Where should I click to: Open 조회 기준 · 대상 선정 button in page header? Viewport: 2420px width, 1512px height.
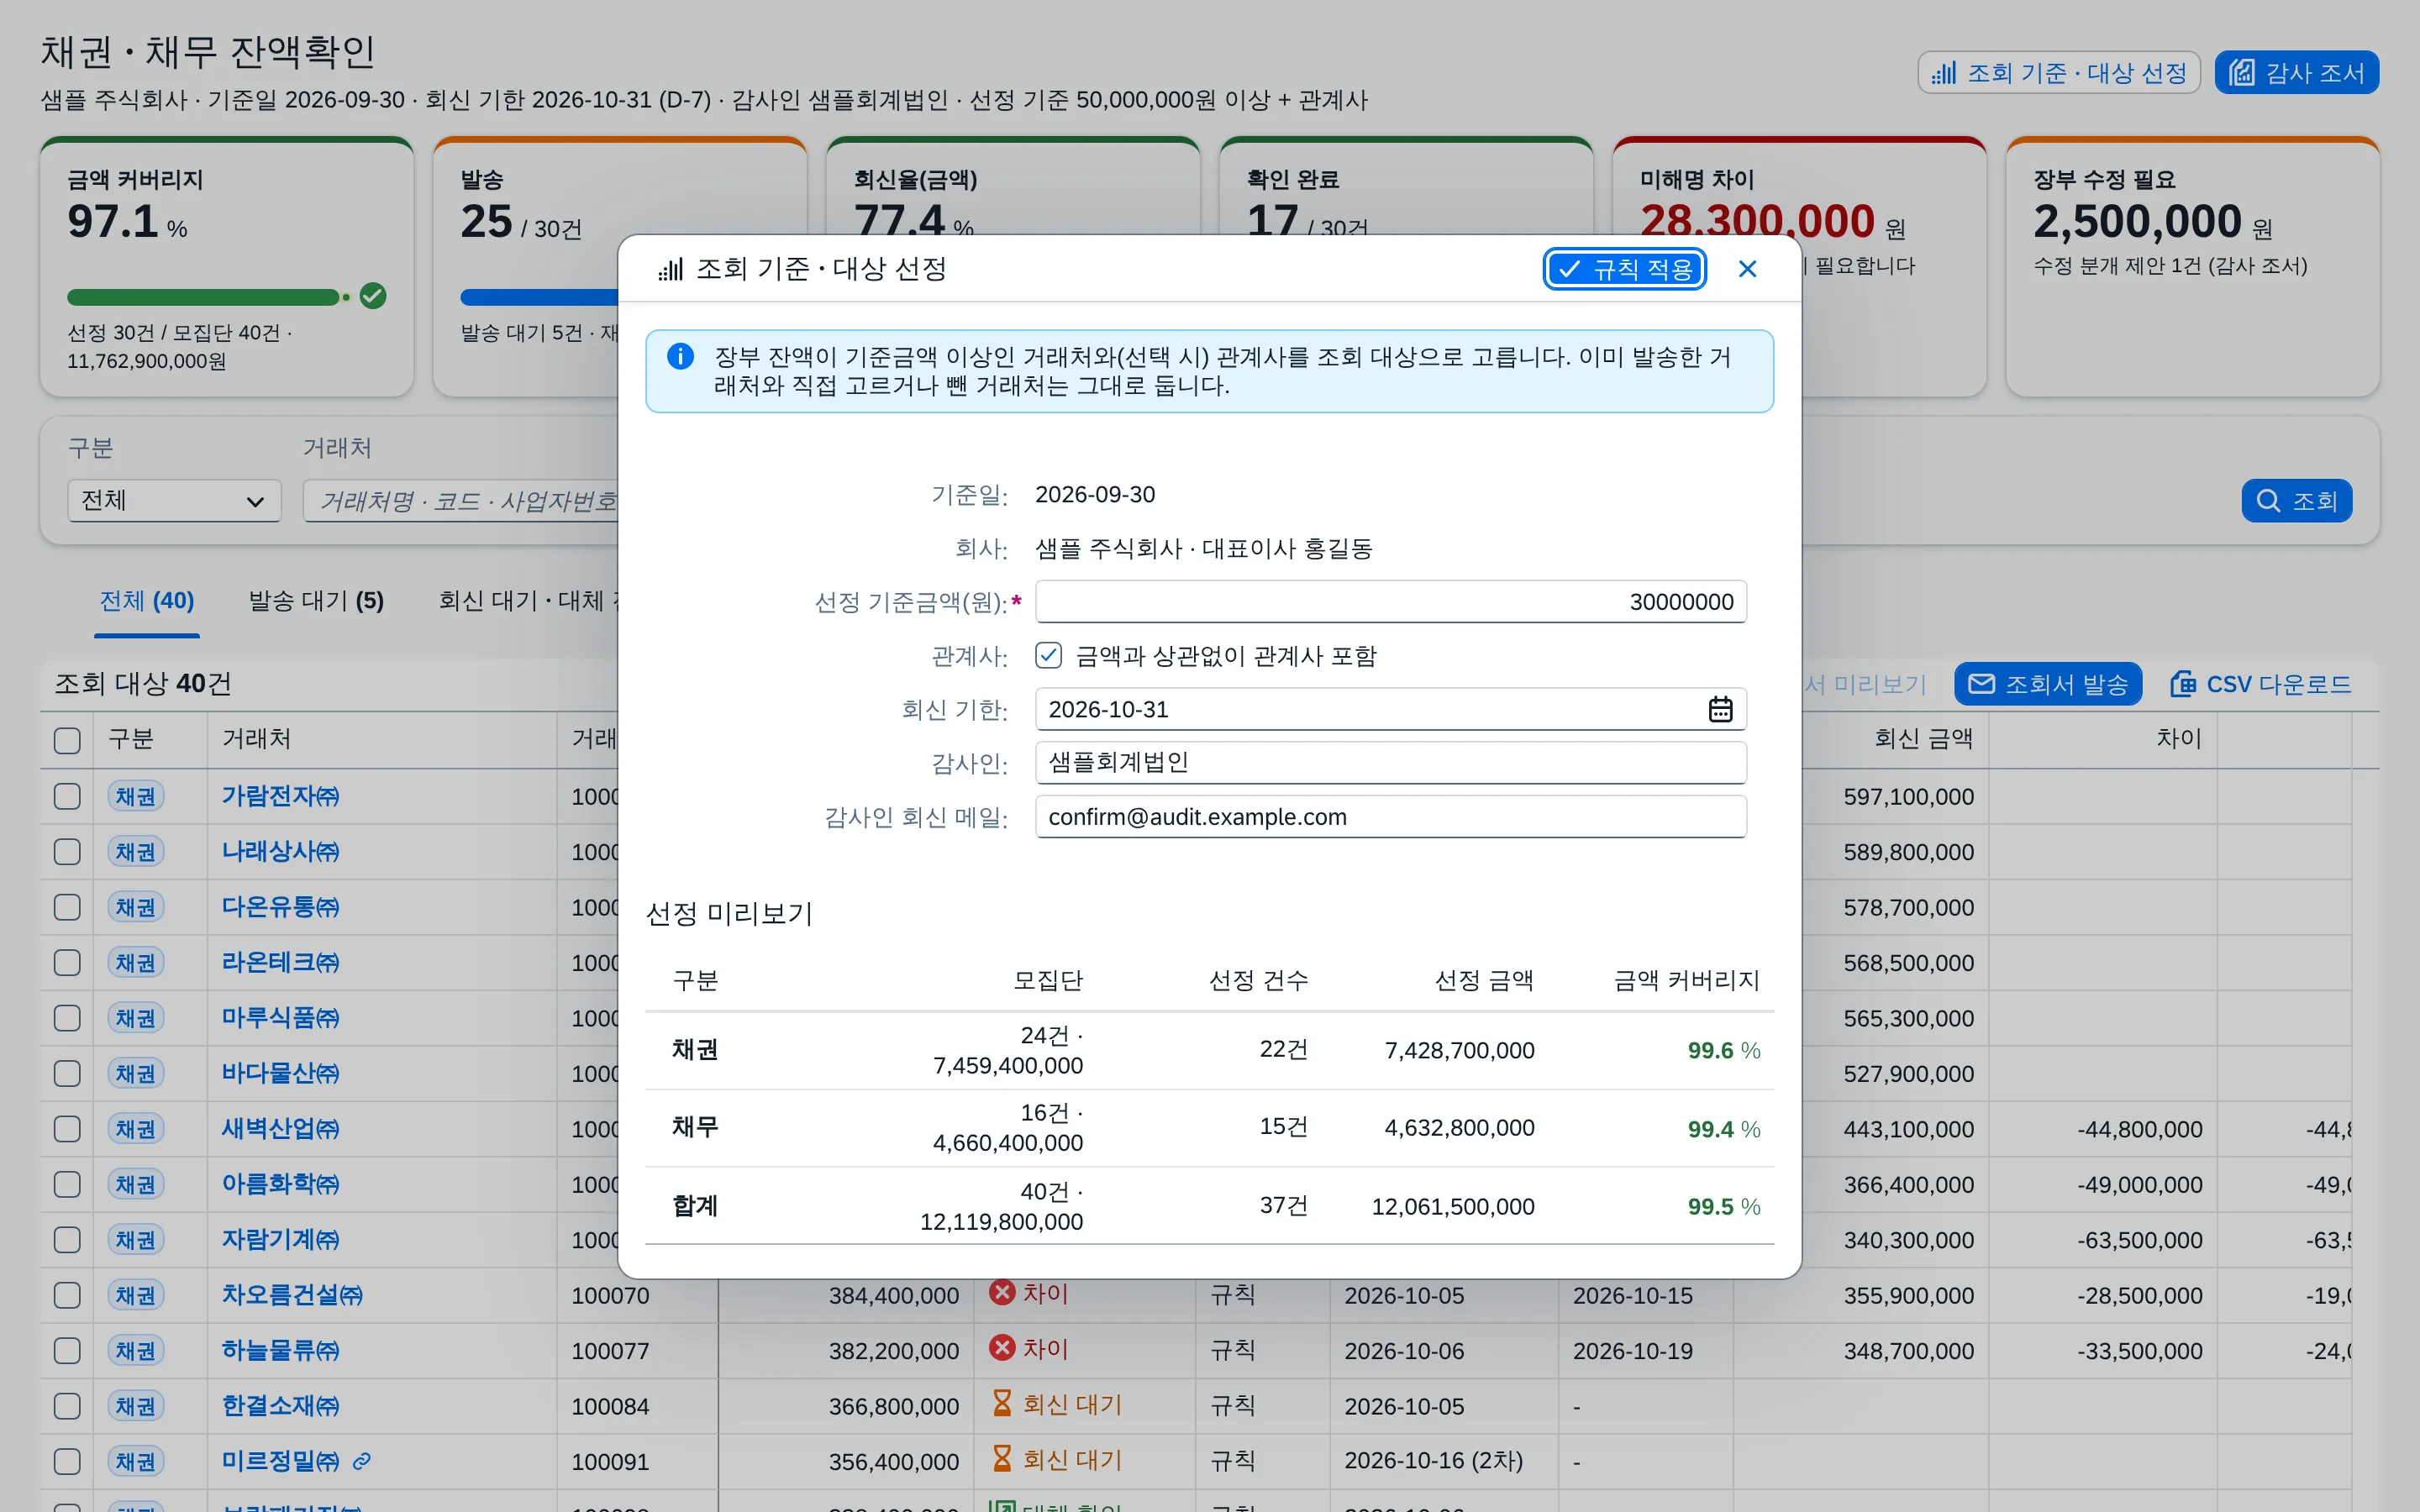[x=2059, y=73]
